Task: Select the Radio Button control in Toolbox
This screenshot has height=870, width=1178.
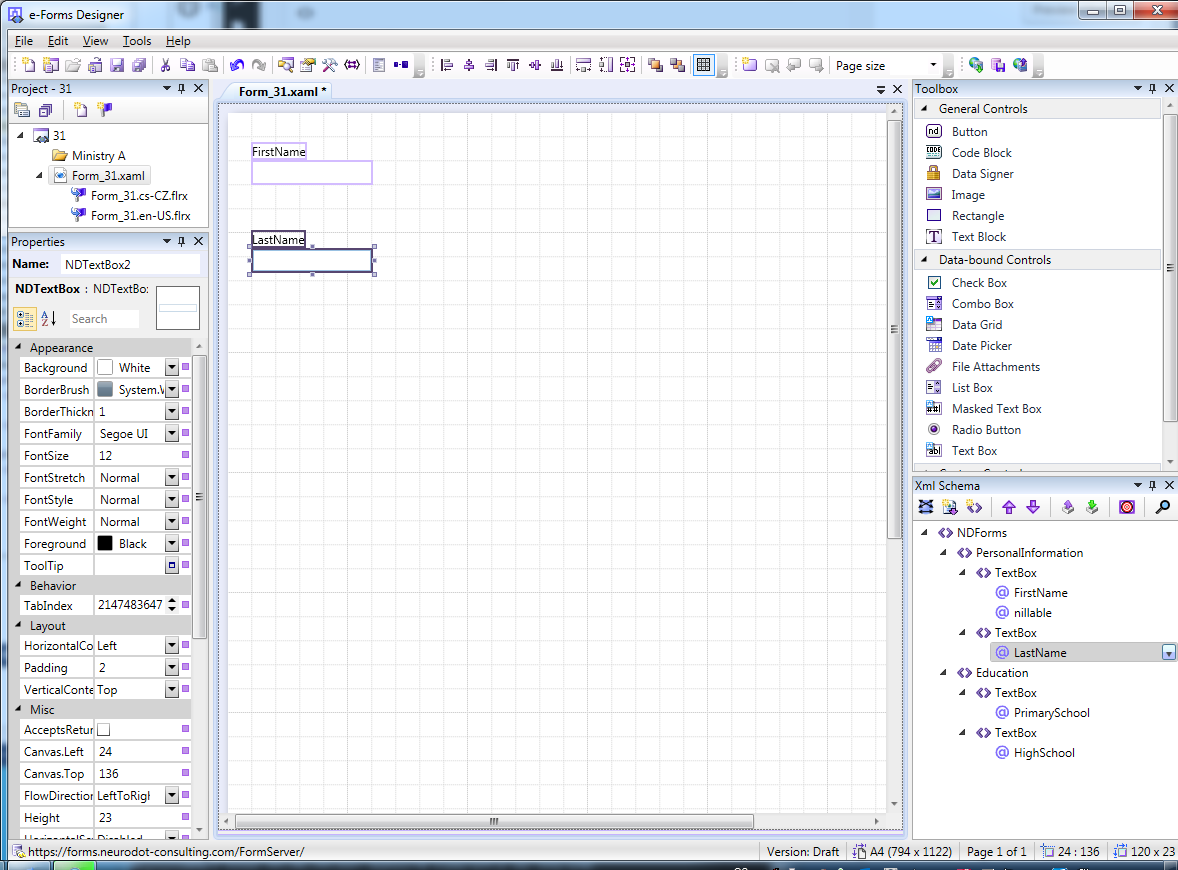Action: [986, 430]
